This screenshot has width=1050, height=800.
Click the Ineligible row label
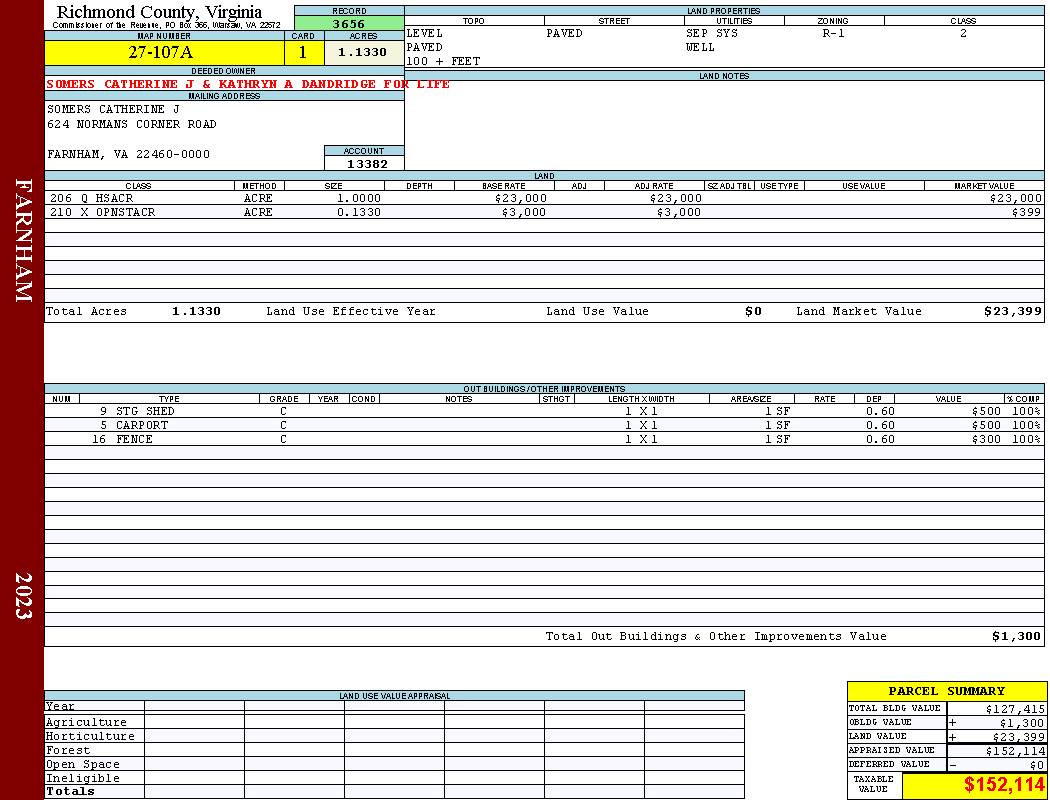pos(82,779)
